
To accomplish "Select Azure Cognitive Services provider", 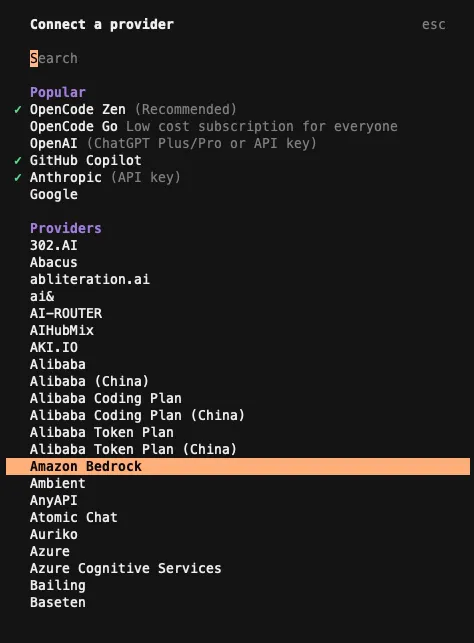I will (x=125, y=568).
